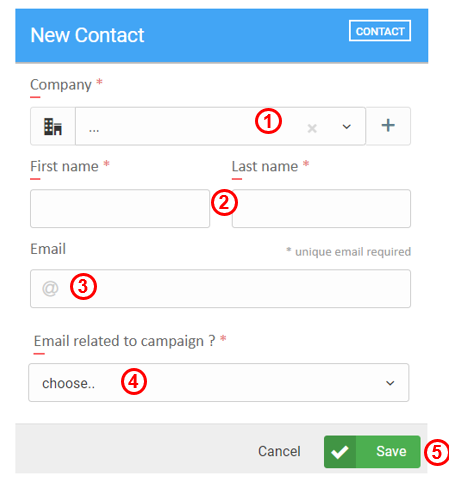Click into the Email input field

click(220, 288)
